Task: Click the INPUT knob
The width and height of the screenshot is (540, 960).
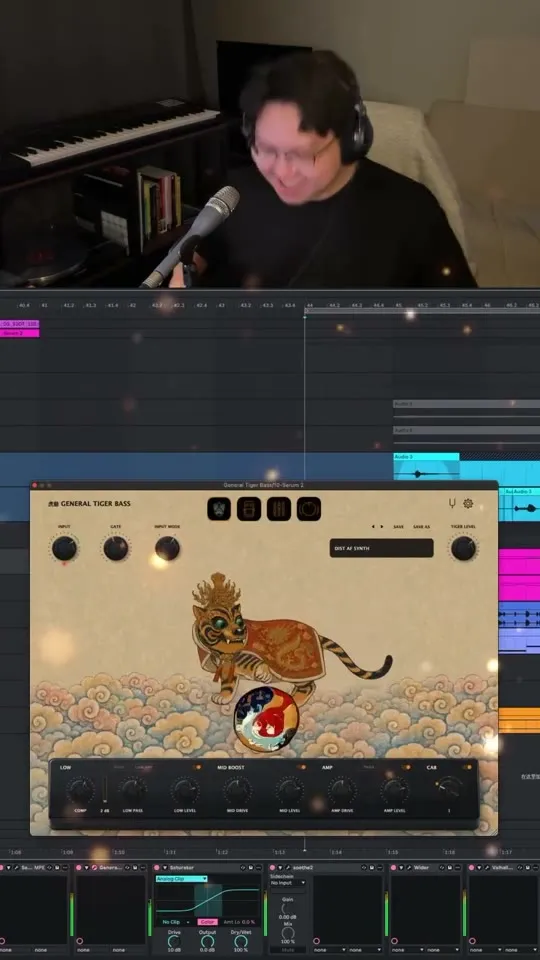Action: pos(64,548)
